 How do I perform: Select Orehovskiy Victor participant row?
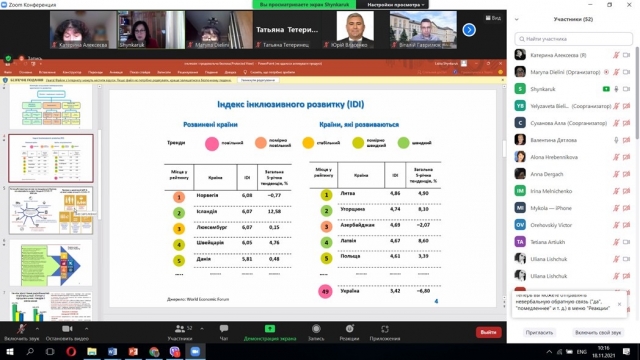(573, 225)
